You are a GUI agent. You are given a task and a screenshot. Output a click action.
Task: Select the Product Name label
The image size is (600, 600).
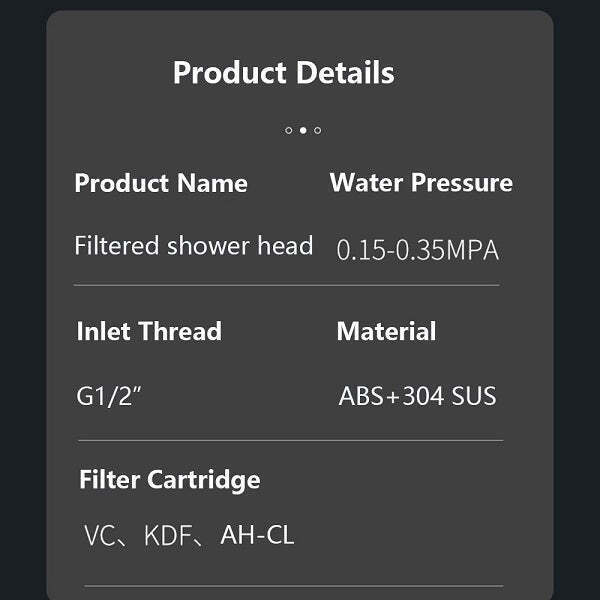161,183
